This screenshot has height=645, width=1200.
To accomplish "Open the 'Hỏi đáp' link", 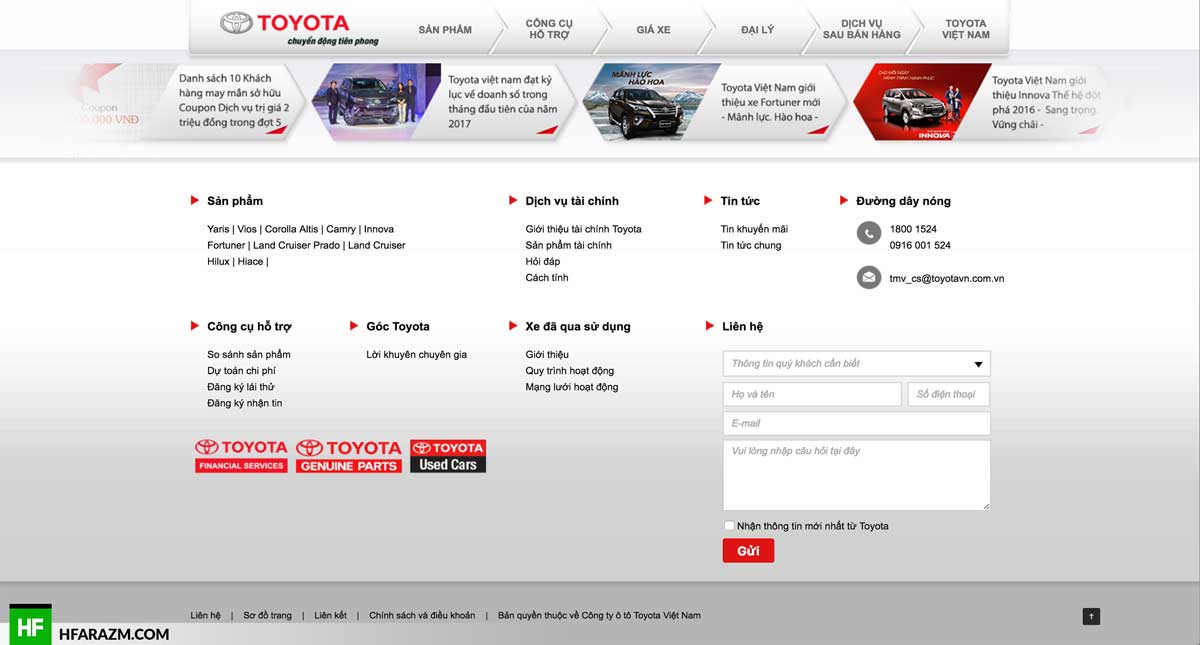I will tap(543, 261).
